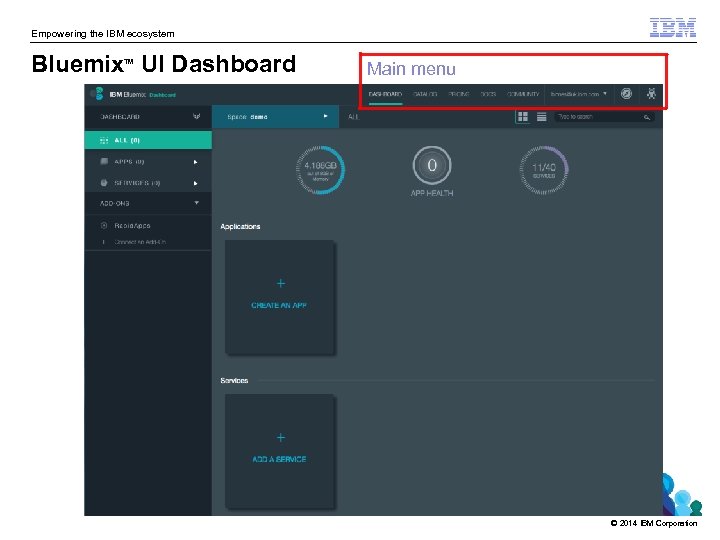Open the PRICING main menu tab

point(459,94)
